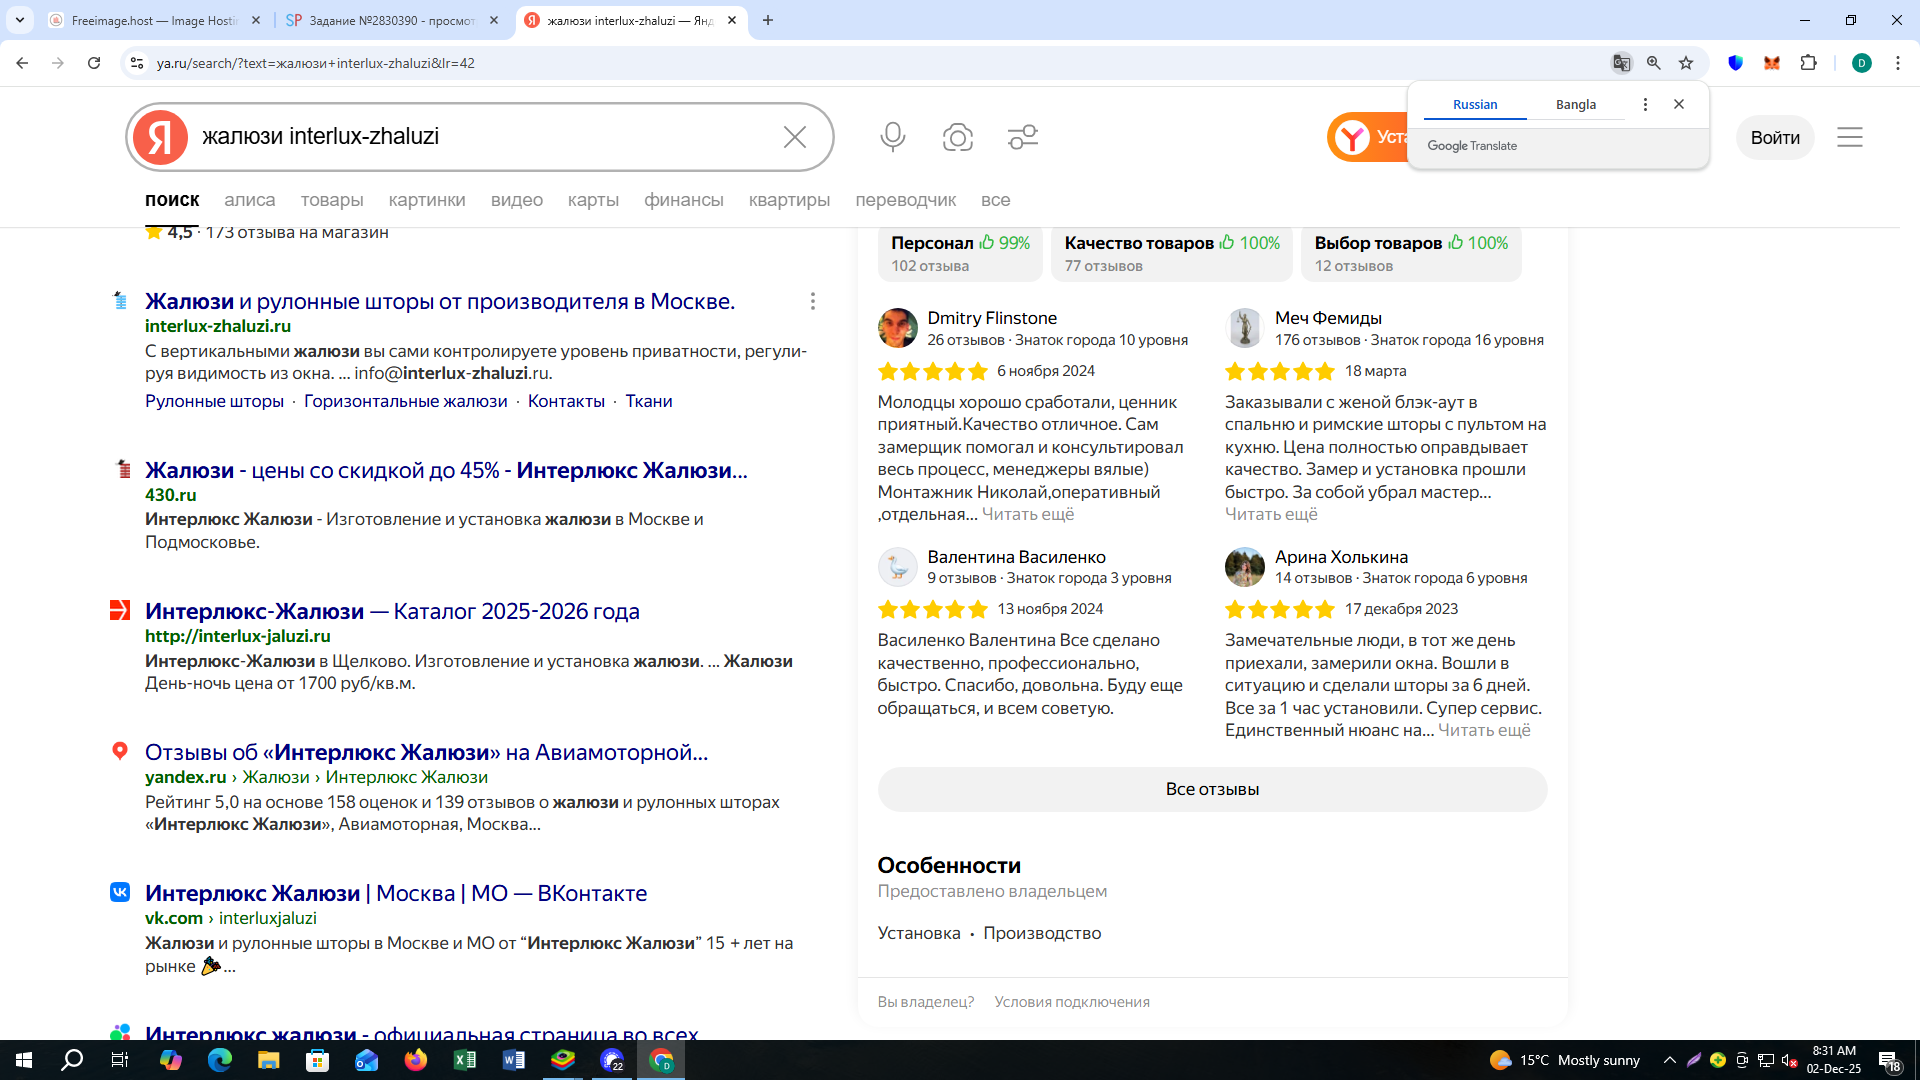Open Yandex hamburger menu
Screen dimensions: 1920x1080
pos(1849,137)
